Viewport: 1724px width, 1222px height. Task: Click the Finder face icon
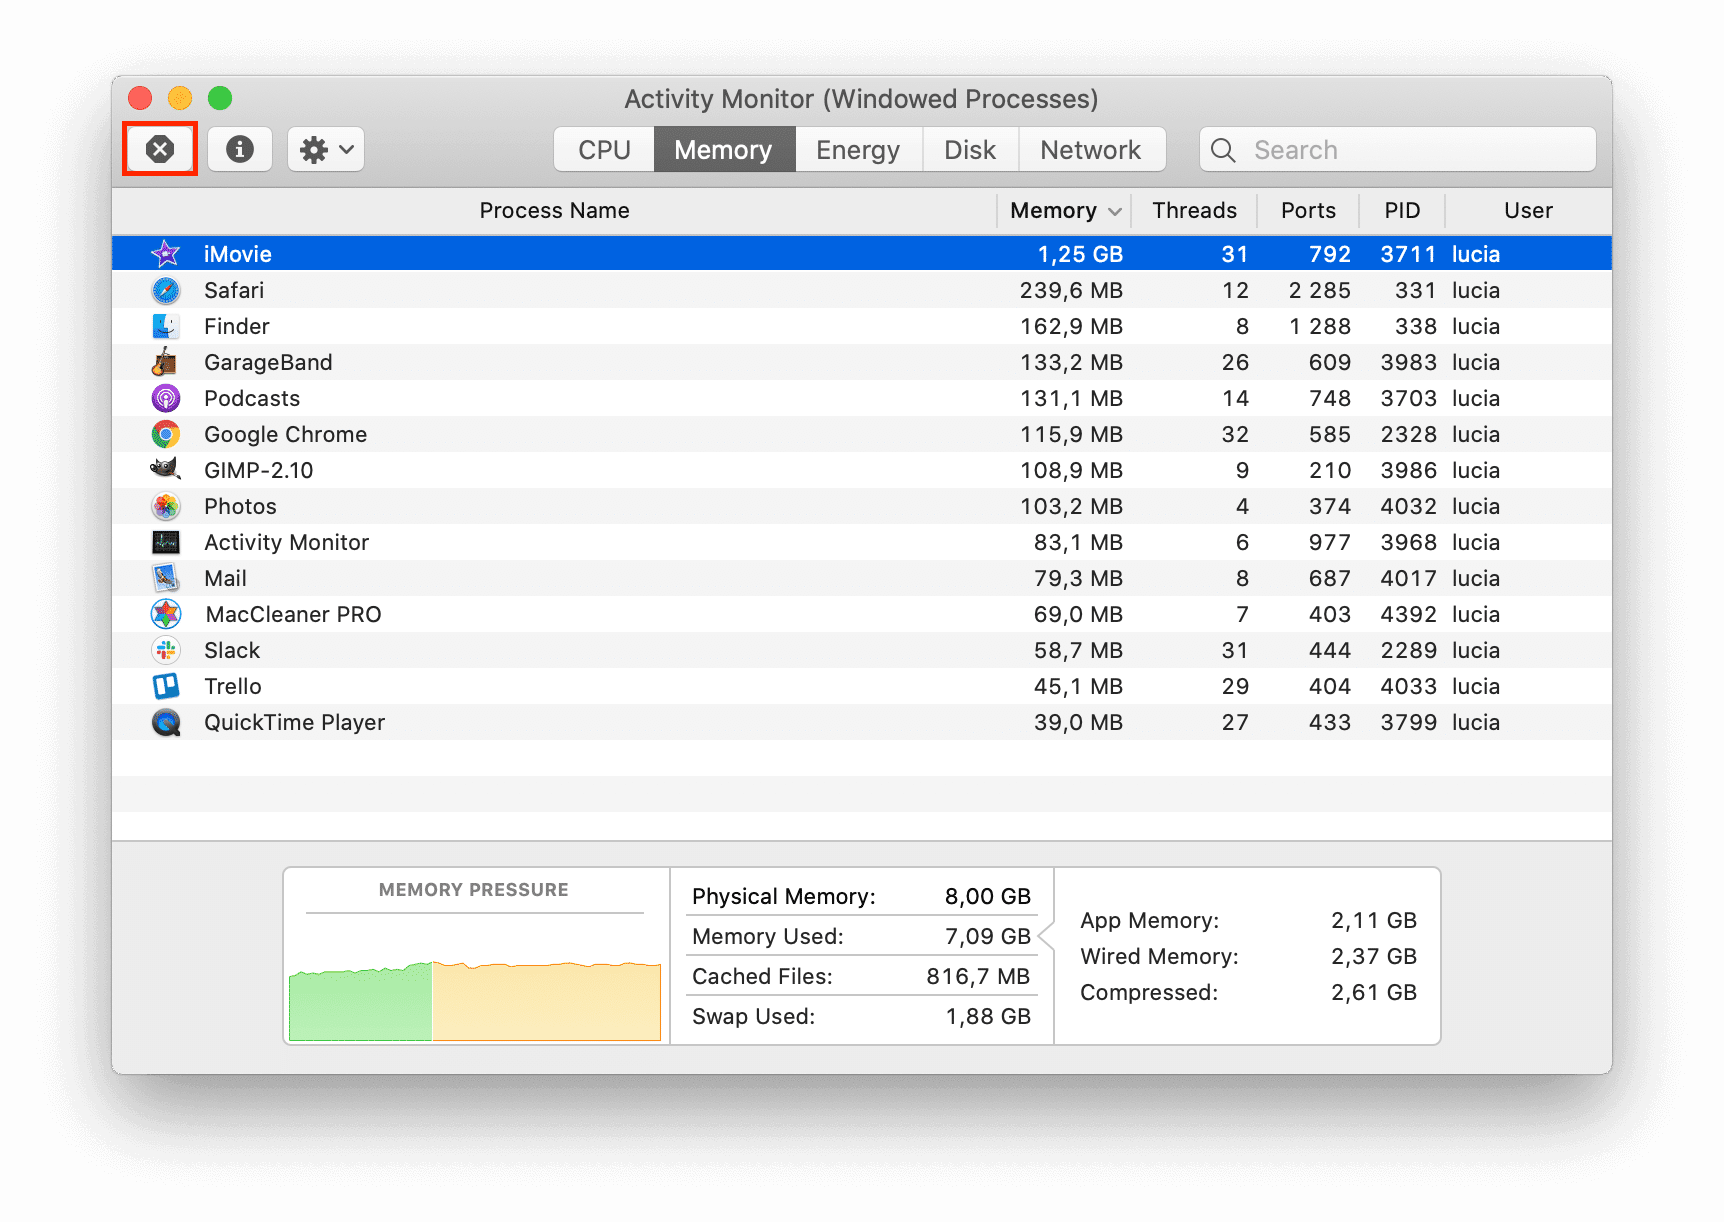point(166,326)
